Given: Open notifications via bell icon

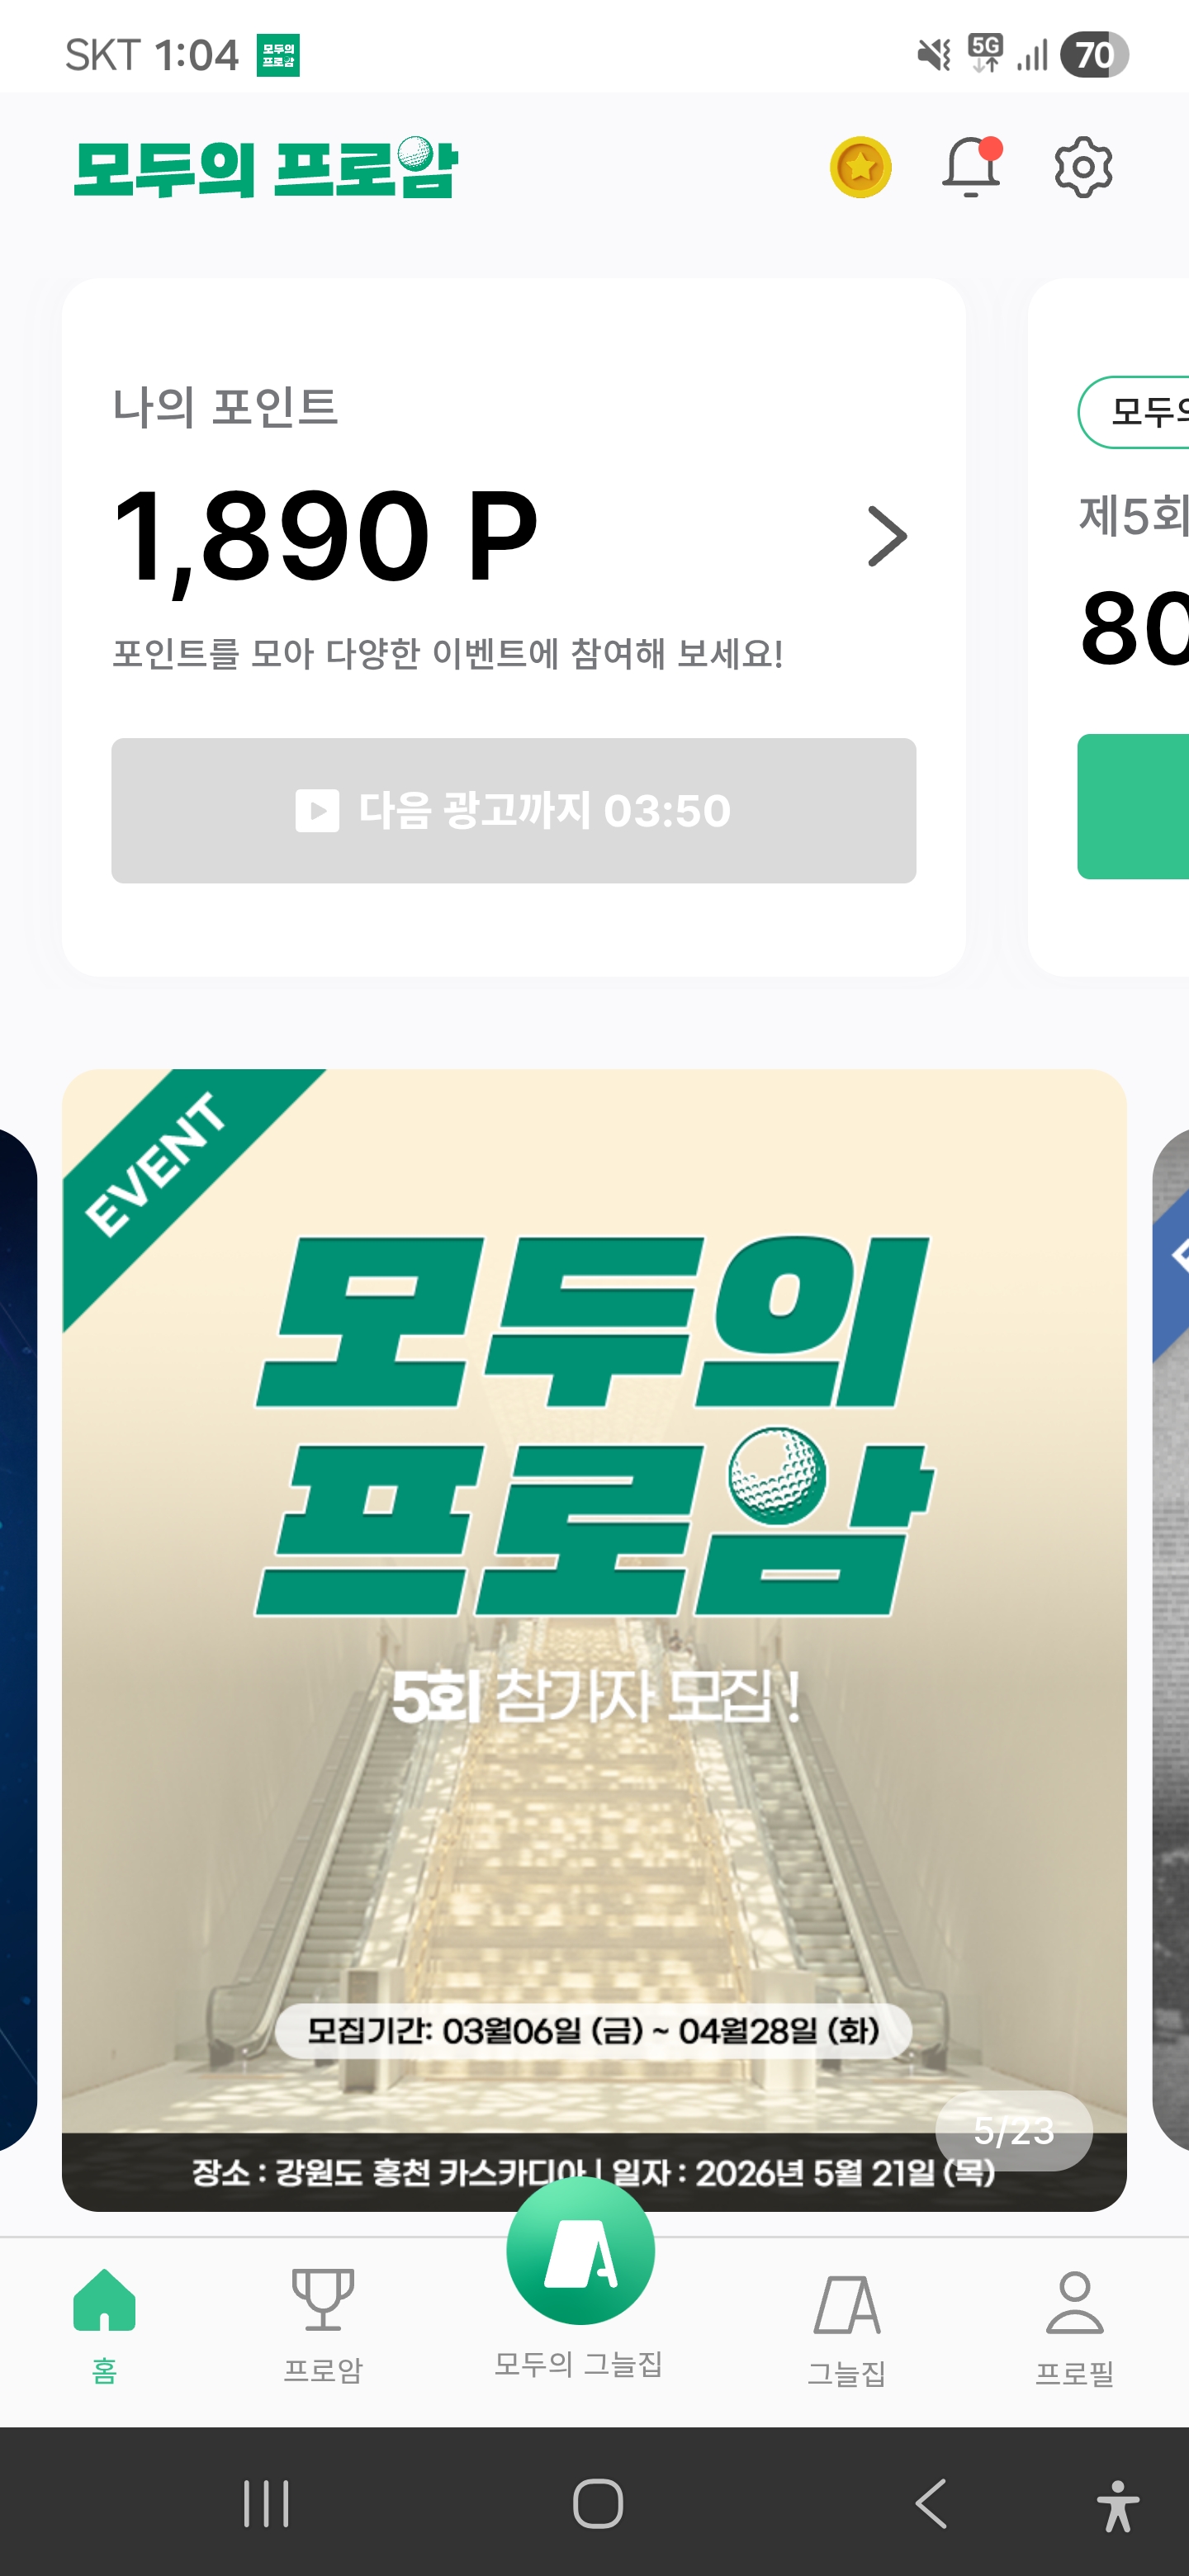Looking at the screenshot, I should [x=971, y=166].
